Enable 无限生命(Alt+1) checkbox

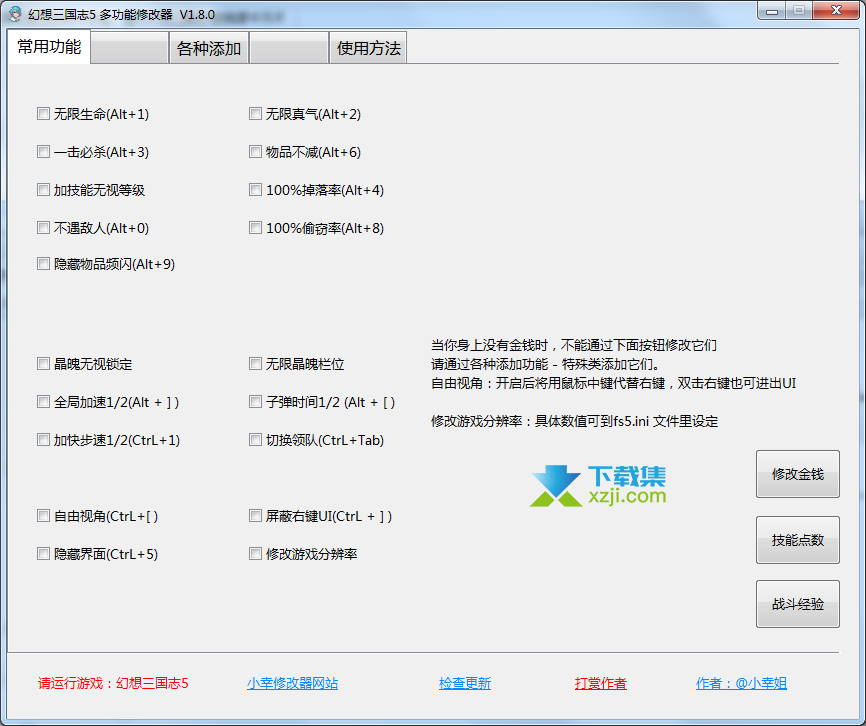[x=43, y=114]
